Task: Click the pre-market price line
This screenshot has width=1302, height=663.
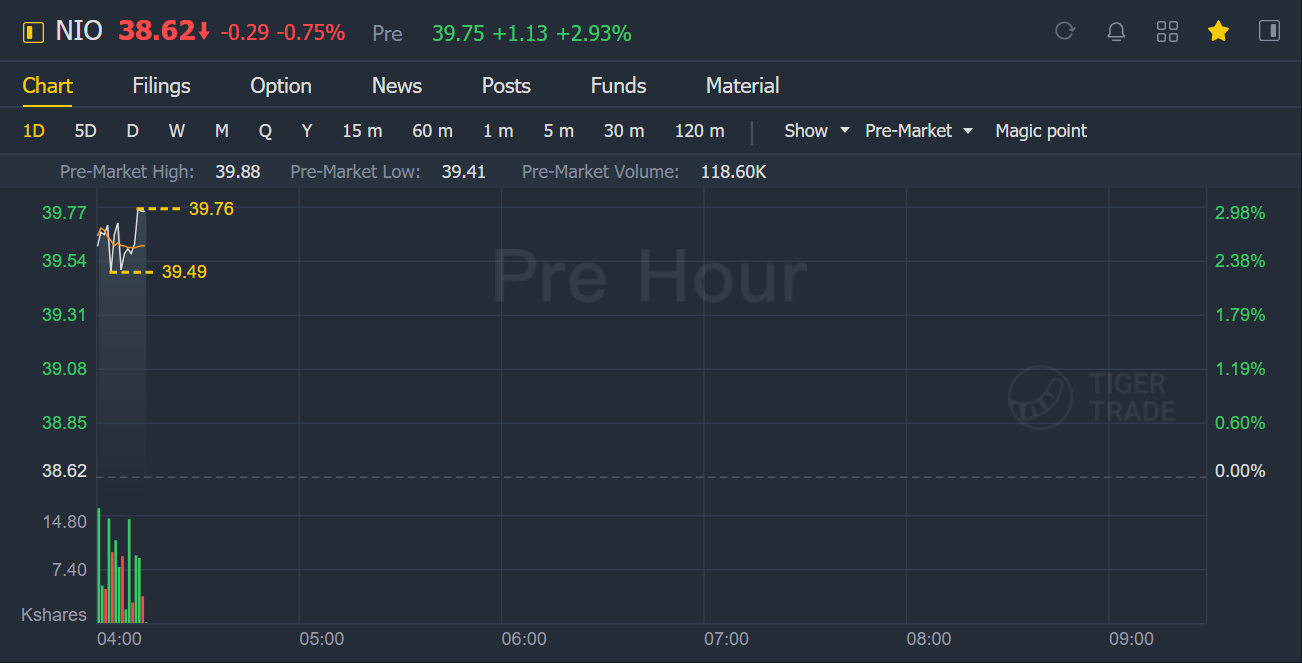Action: click(x=121, y=240)
